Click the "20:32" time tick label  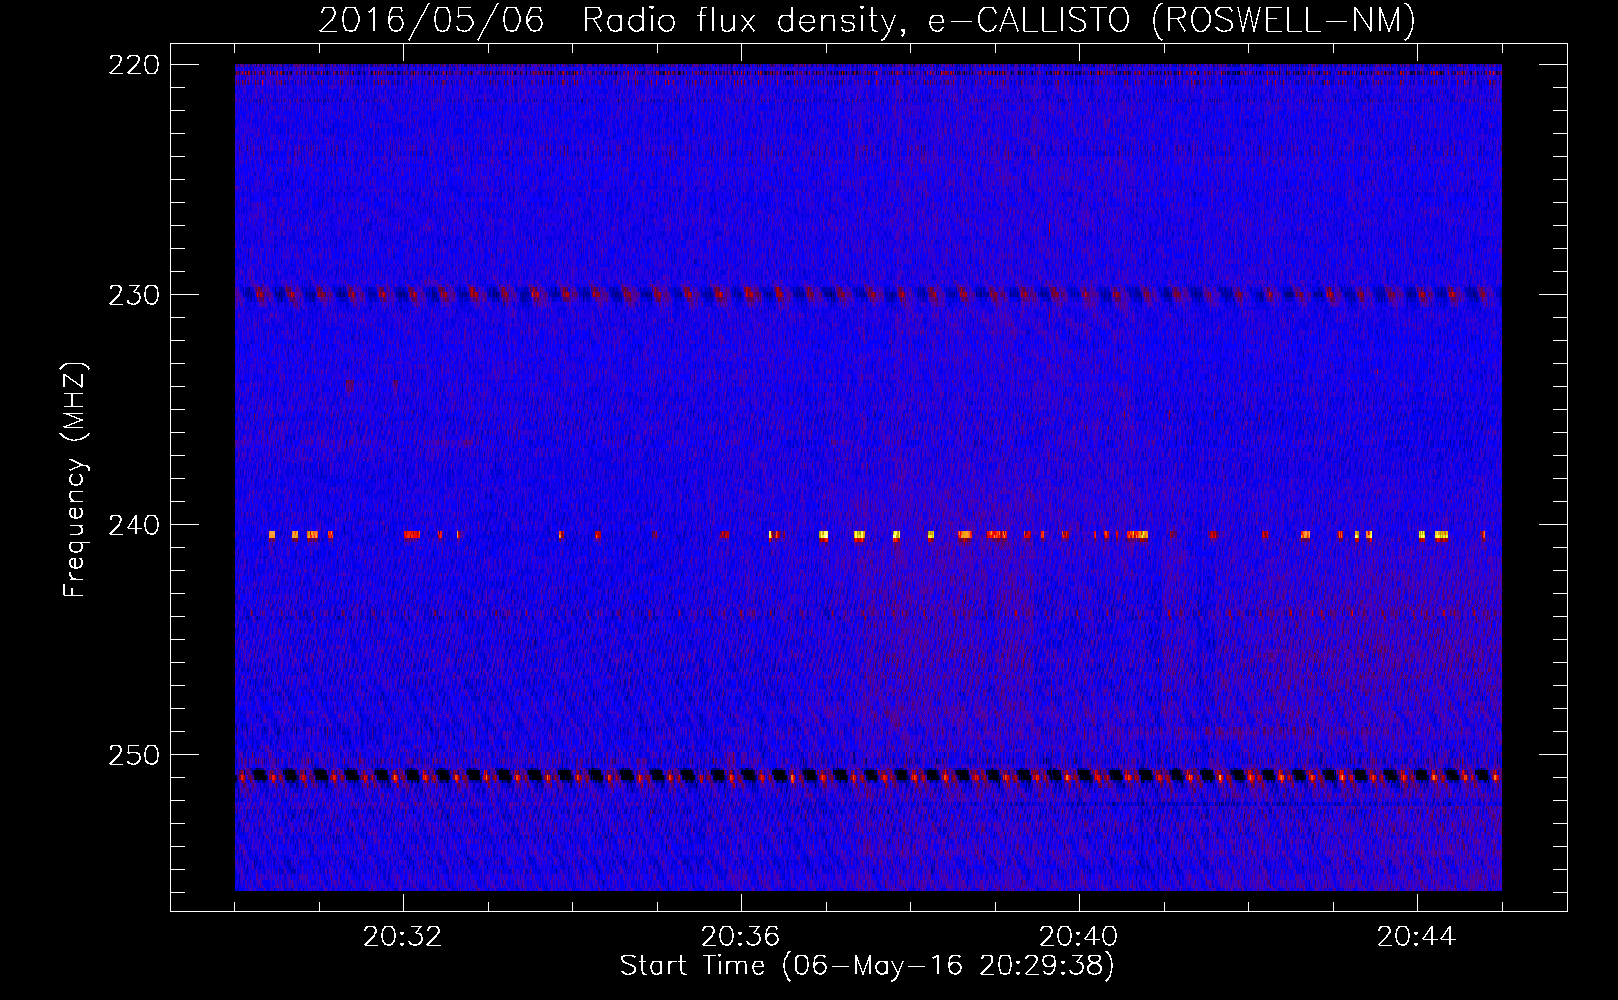(402, 937)
